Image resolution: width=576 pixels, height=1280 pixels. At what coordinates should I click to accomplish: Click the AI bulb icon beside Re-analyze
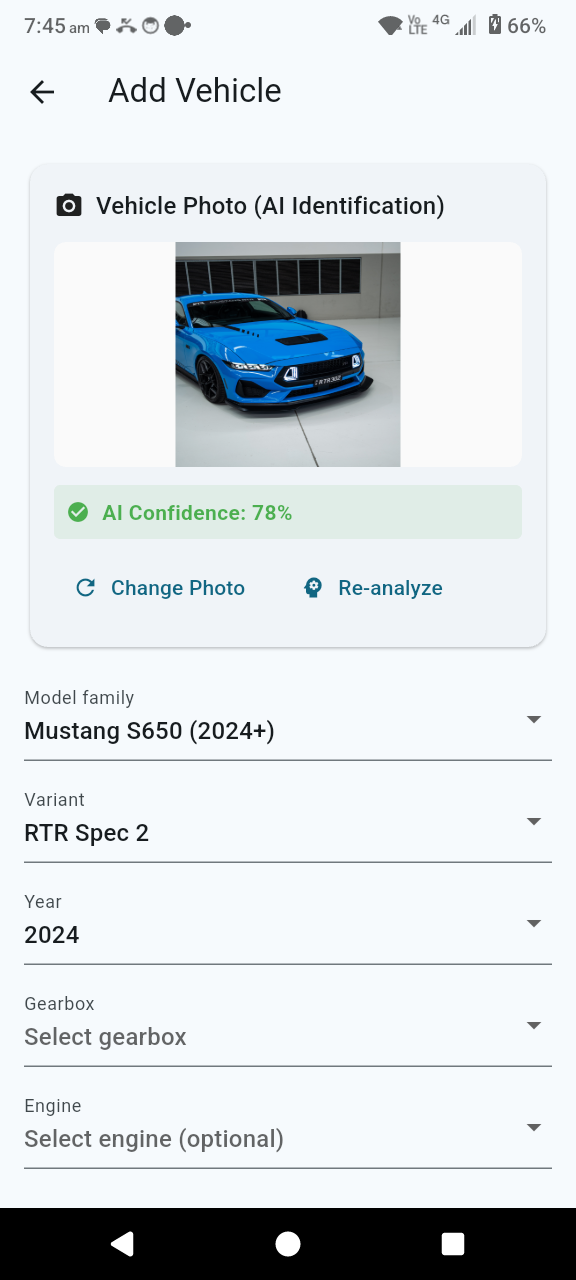[x=310, y=588]
